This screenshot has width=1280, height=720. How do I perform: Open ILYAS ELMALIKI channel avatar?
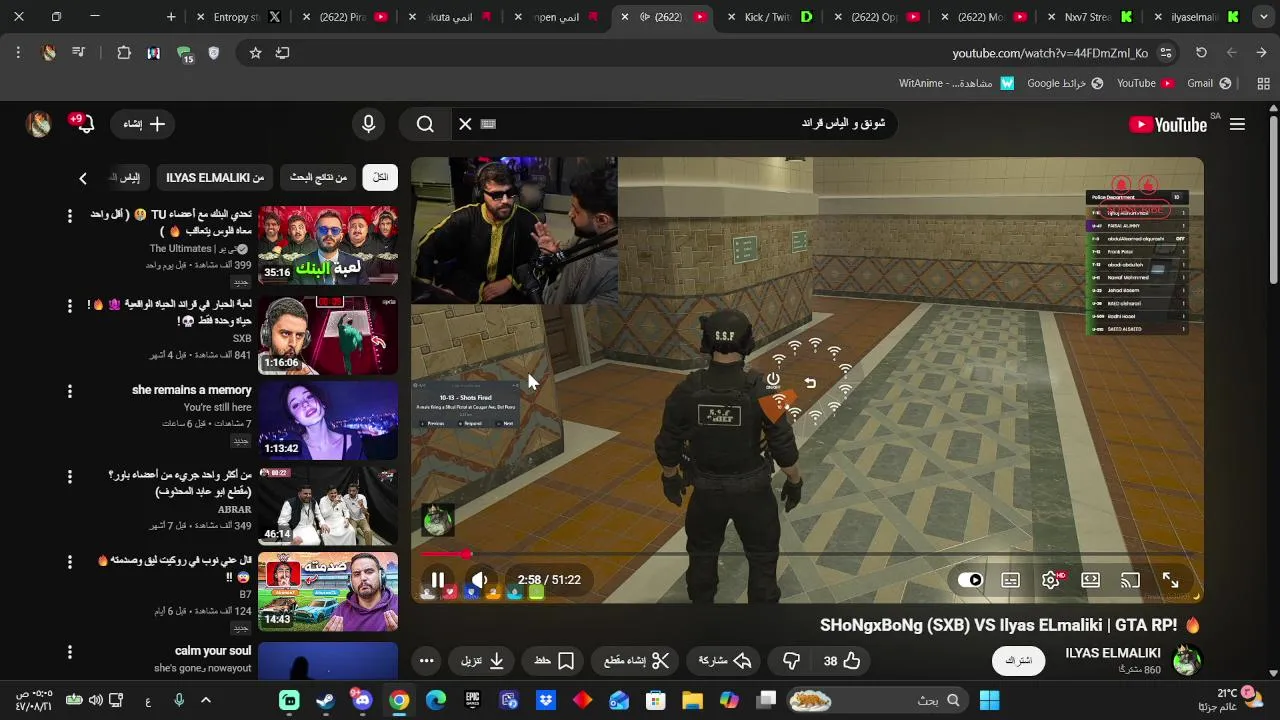coord(1186,661)
